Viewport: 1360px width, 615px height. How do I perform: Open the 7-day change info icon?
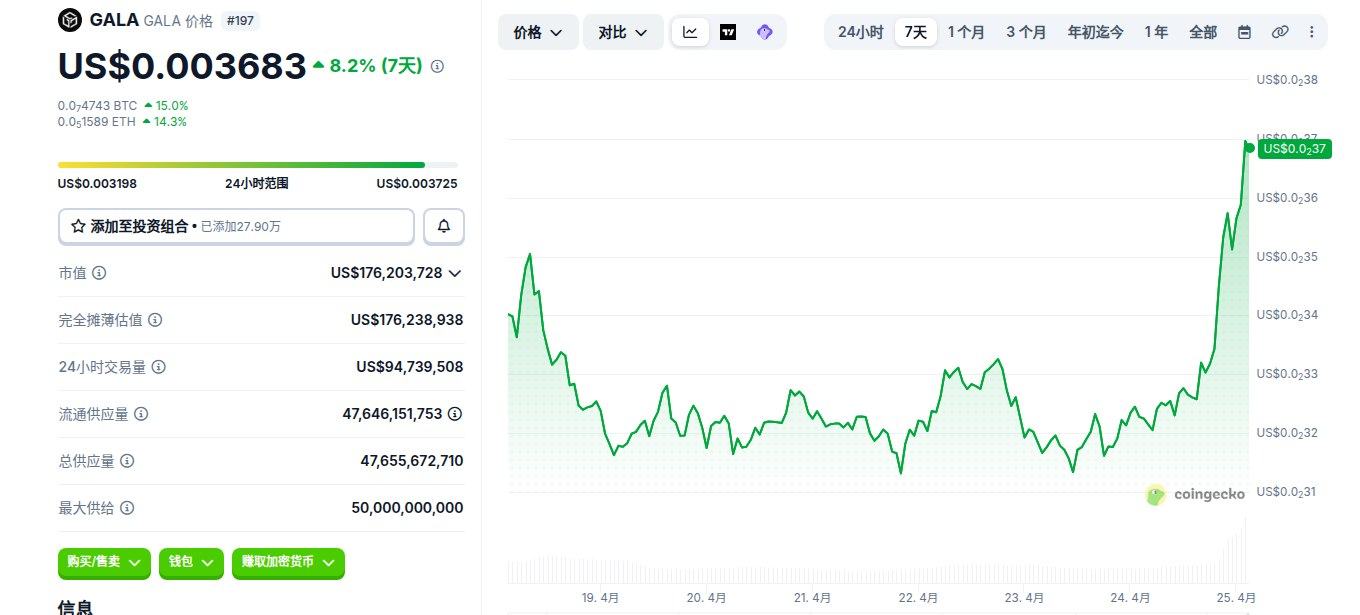(x=437, y=66)
